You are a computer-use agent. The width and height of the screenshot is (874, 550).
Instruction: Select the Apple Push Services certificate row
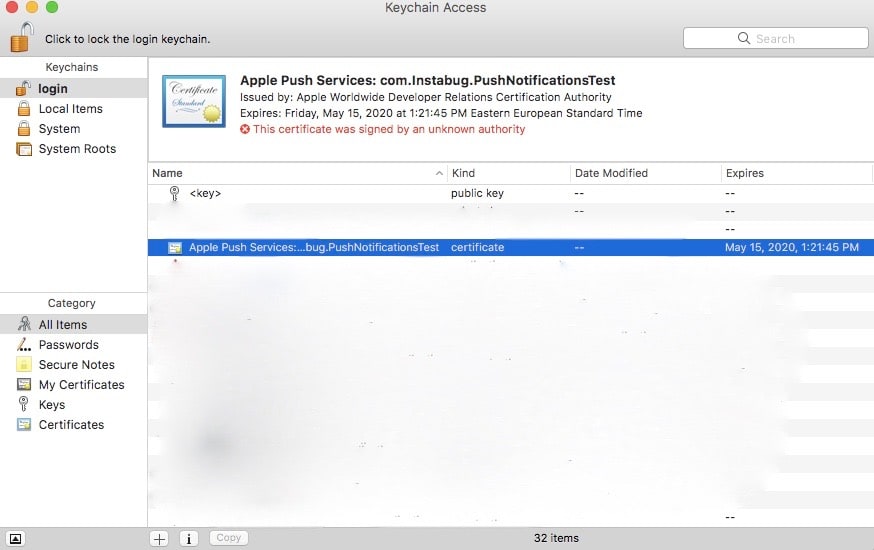(x=511, y=247)
